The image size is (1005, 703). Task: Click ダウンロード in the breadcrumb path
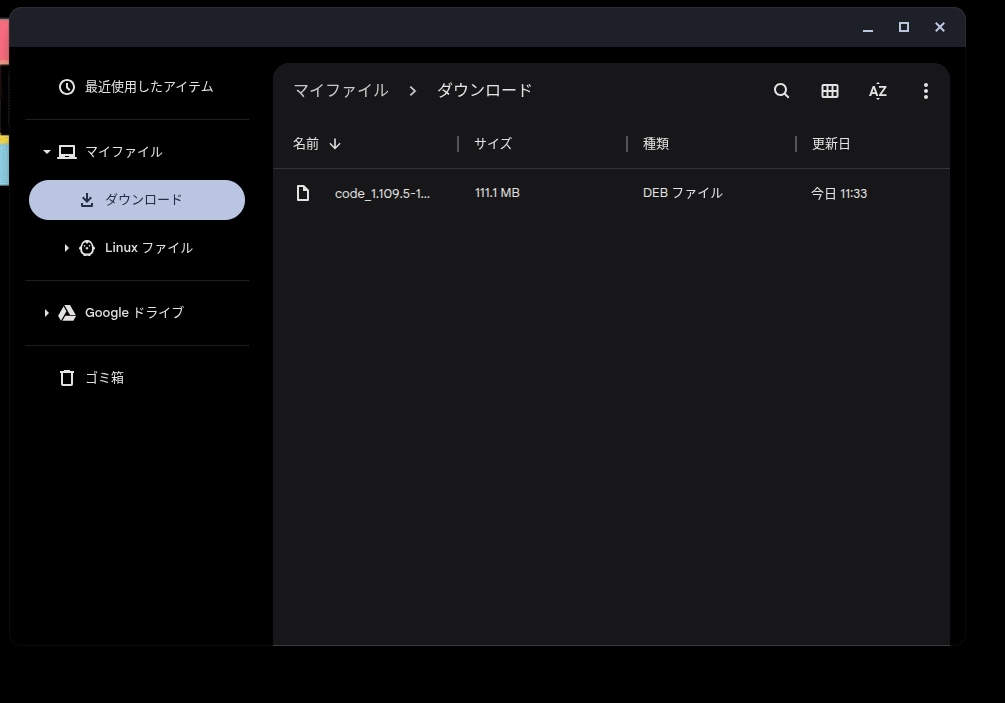[483, 90]
